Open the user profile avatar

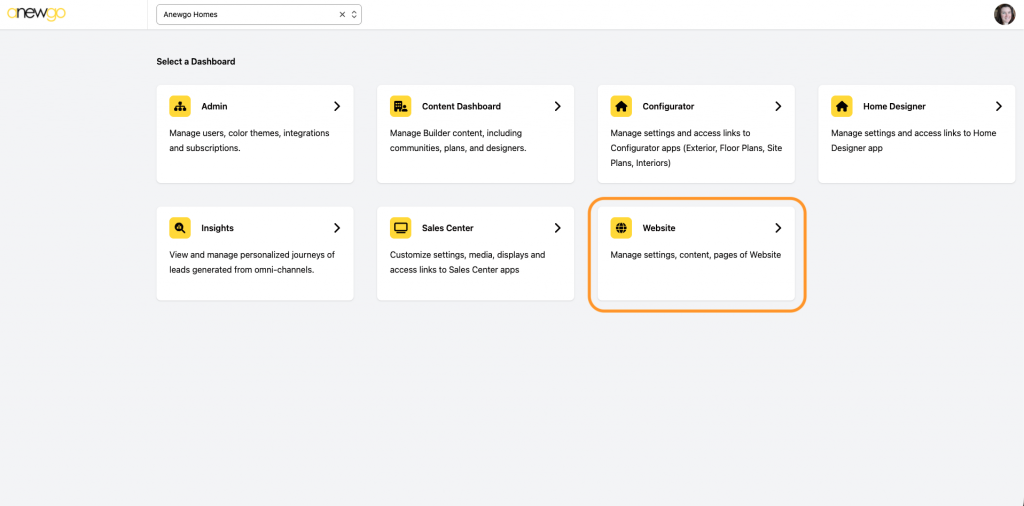coord(1004,14)
